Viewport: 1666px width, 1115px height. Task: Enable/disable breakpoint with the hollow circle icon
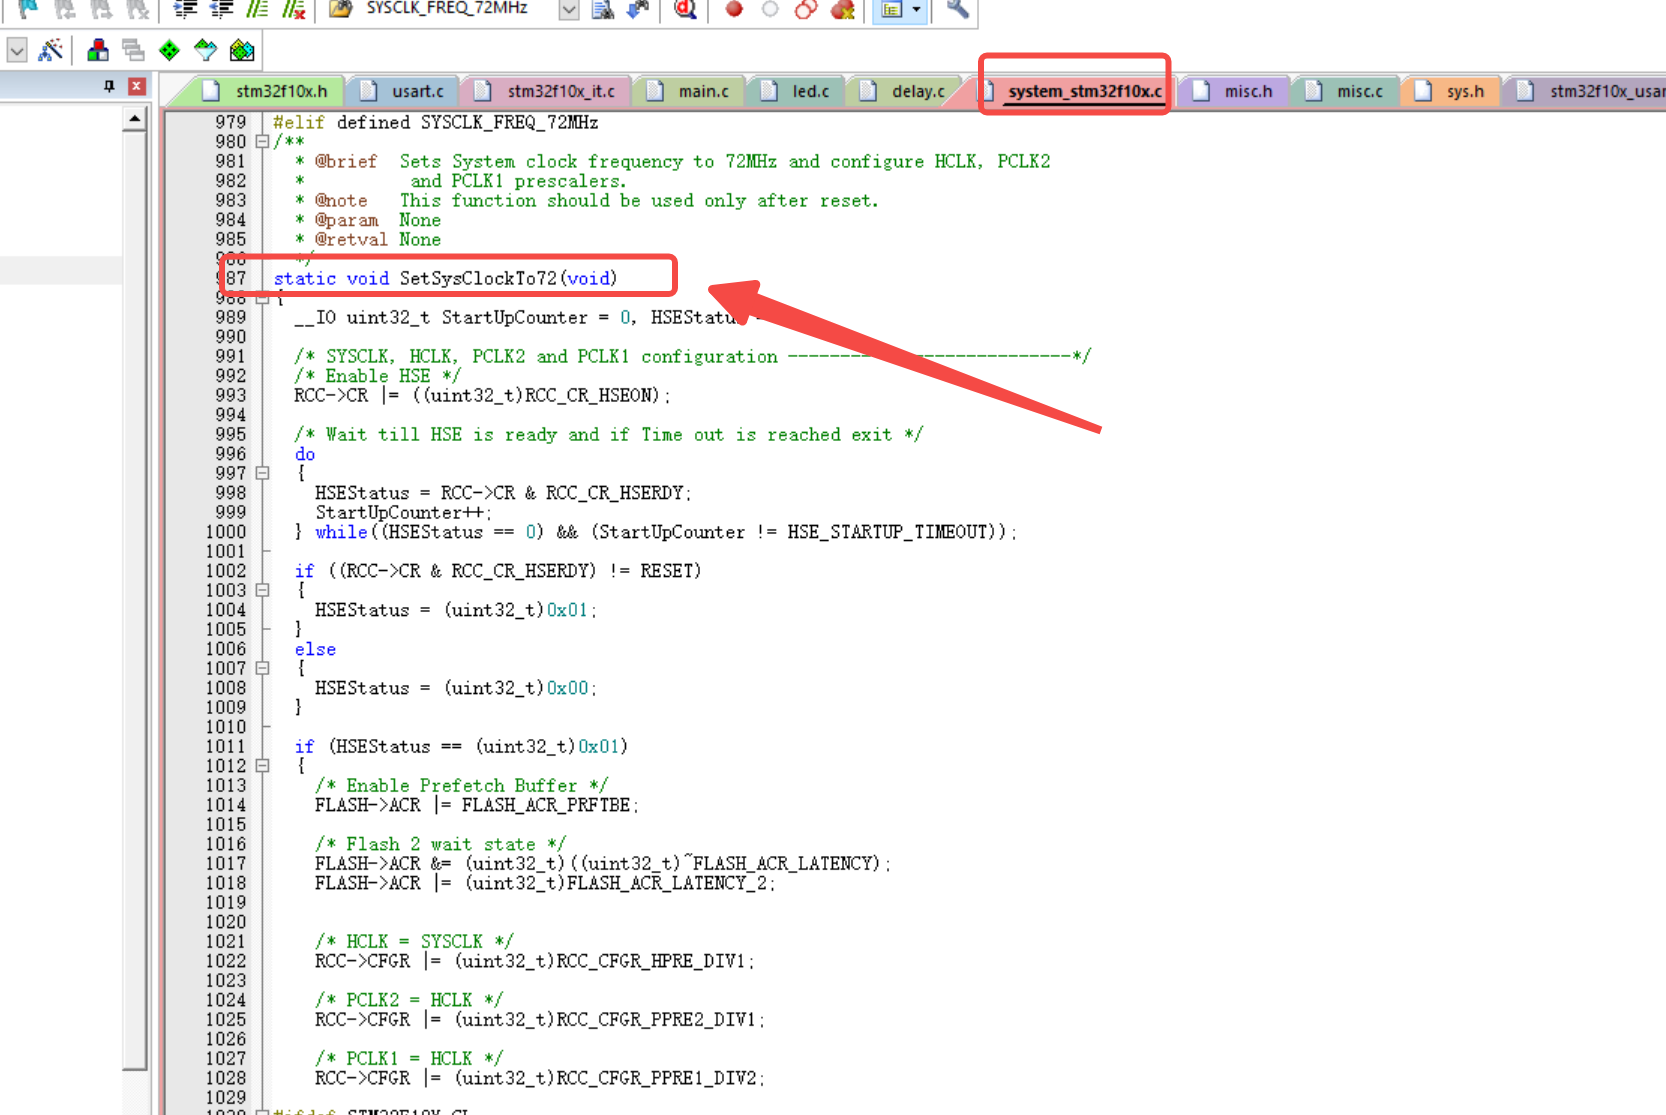pos(770,9)
